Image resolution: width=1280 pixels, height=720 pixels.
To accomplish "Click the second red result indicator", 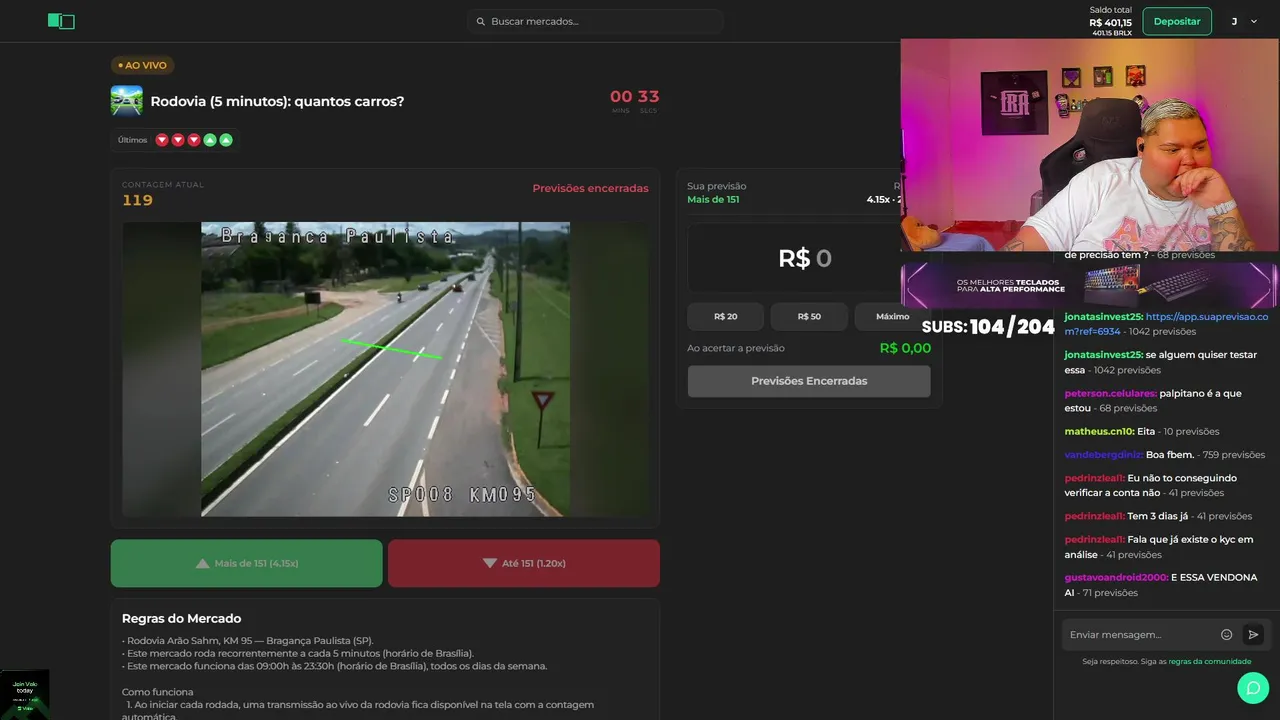I will pos(178,140).
